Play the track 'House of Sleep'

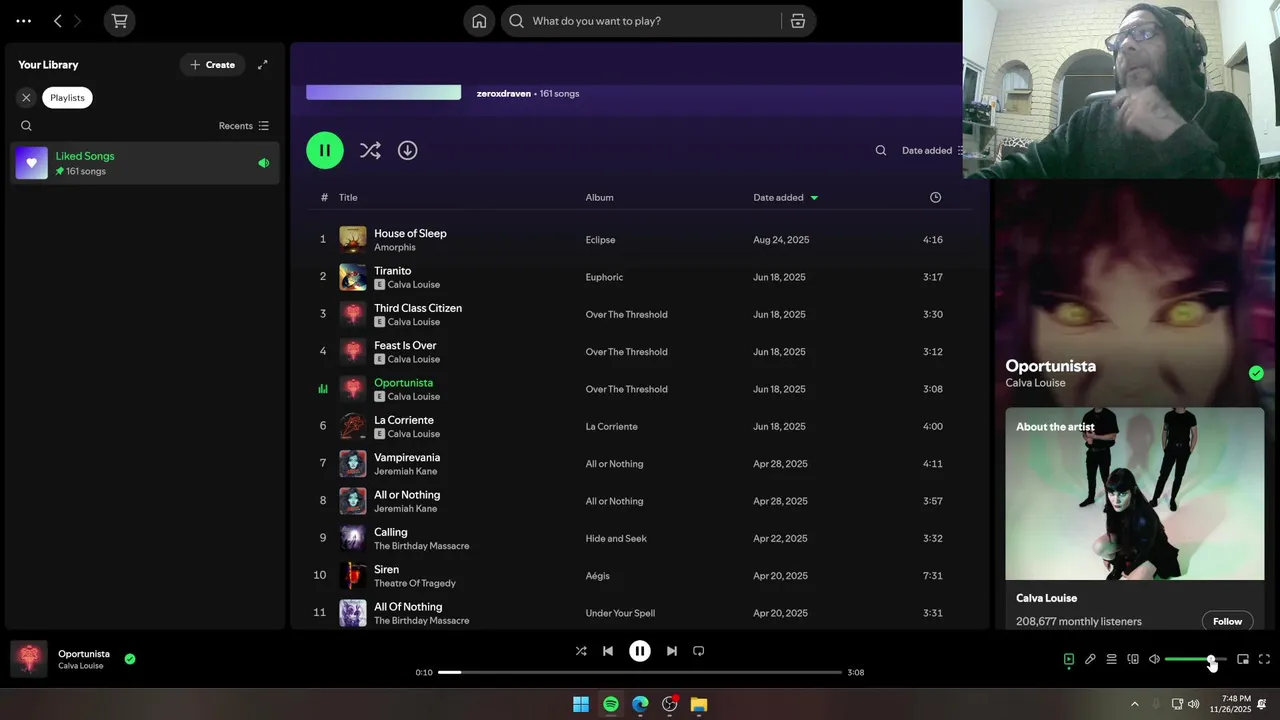410,233
